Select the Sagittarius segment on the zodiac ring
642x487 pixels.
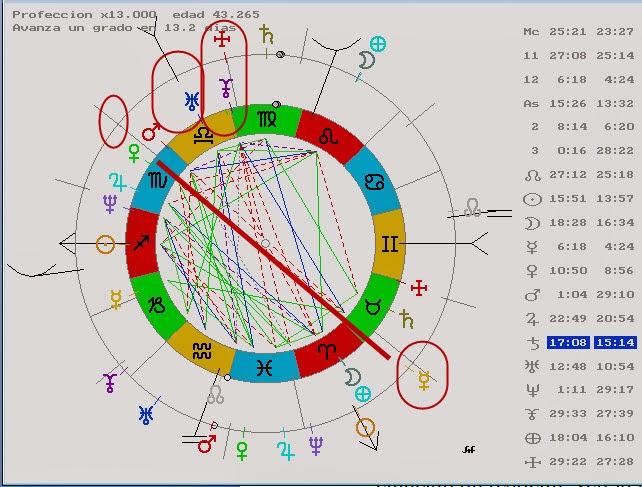(x=143, y=242)
